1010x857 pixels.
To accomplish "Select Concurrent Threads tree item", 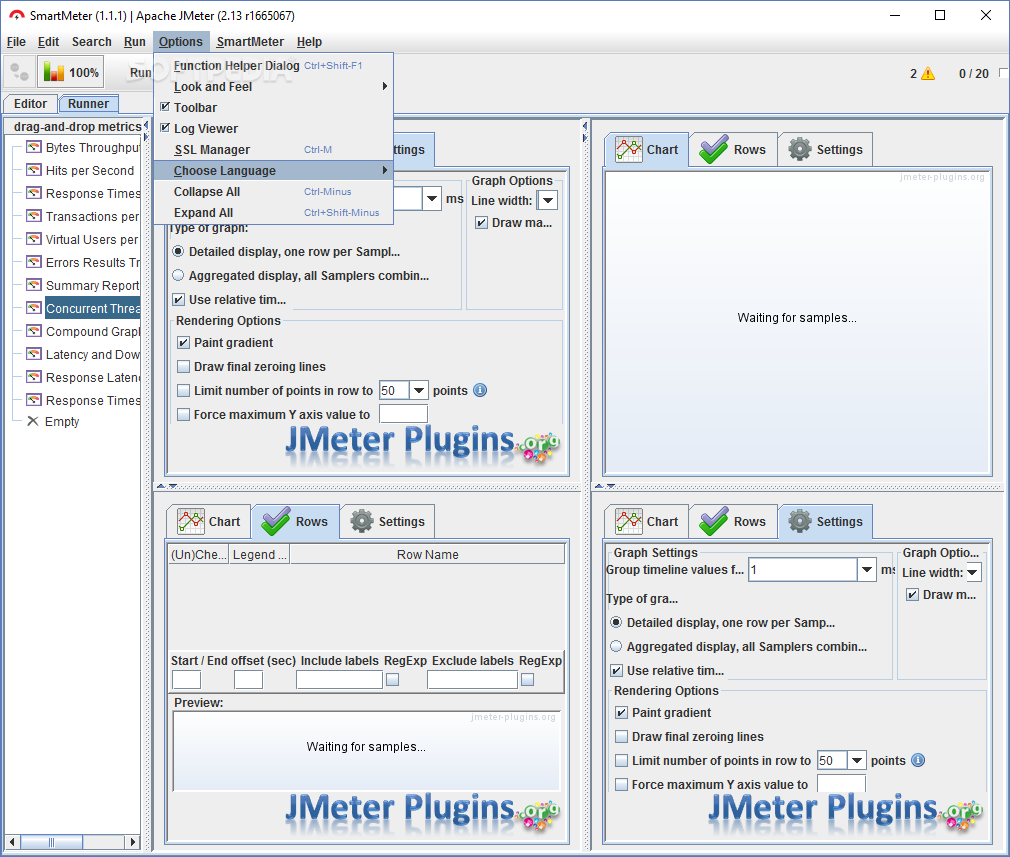I will 92,309.
